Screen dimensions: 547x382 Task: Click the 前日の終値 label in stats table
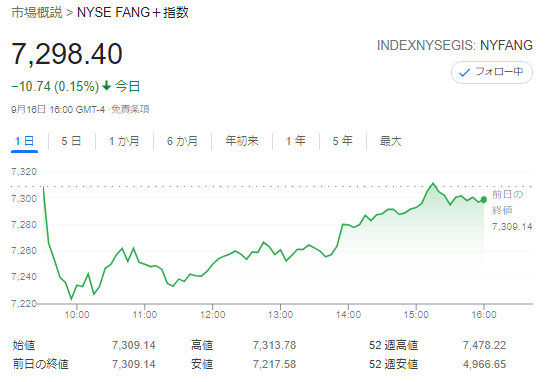40,364
